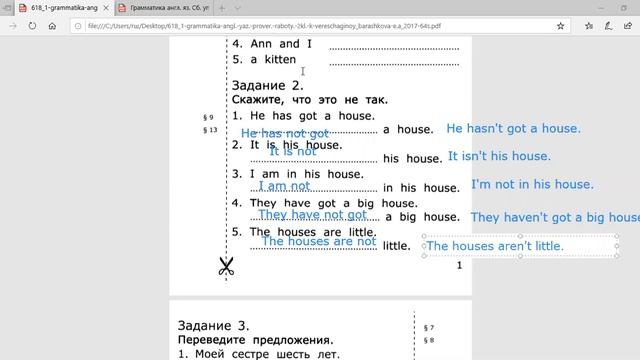Switch to the Грамматика англ. яз. tab
This screenshot has height=360, width=640.
pos(164,8)
